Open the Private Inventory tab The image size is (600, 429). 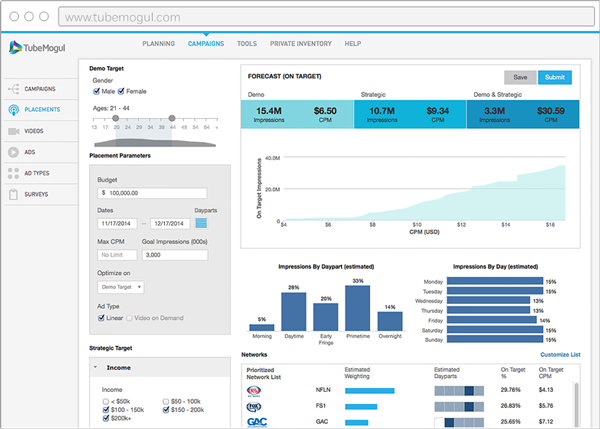pos(301,44)
